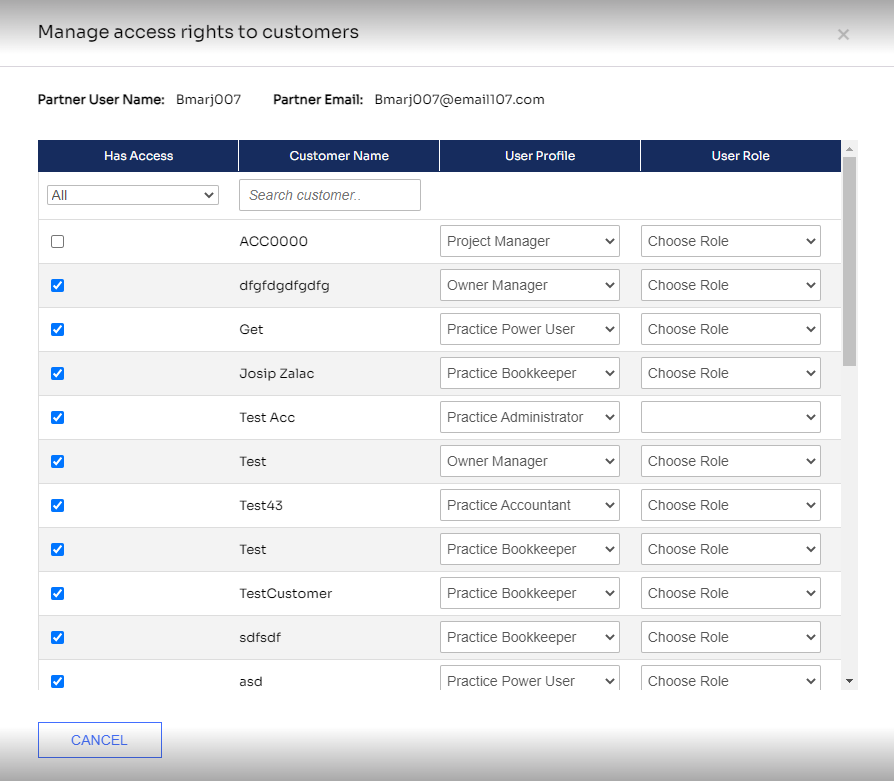Viewport: 894px width, 781px height.
Task: Click the Has Access column header
Action: click(138, 156)
